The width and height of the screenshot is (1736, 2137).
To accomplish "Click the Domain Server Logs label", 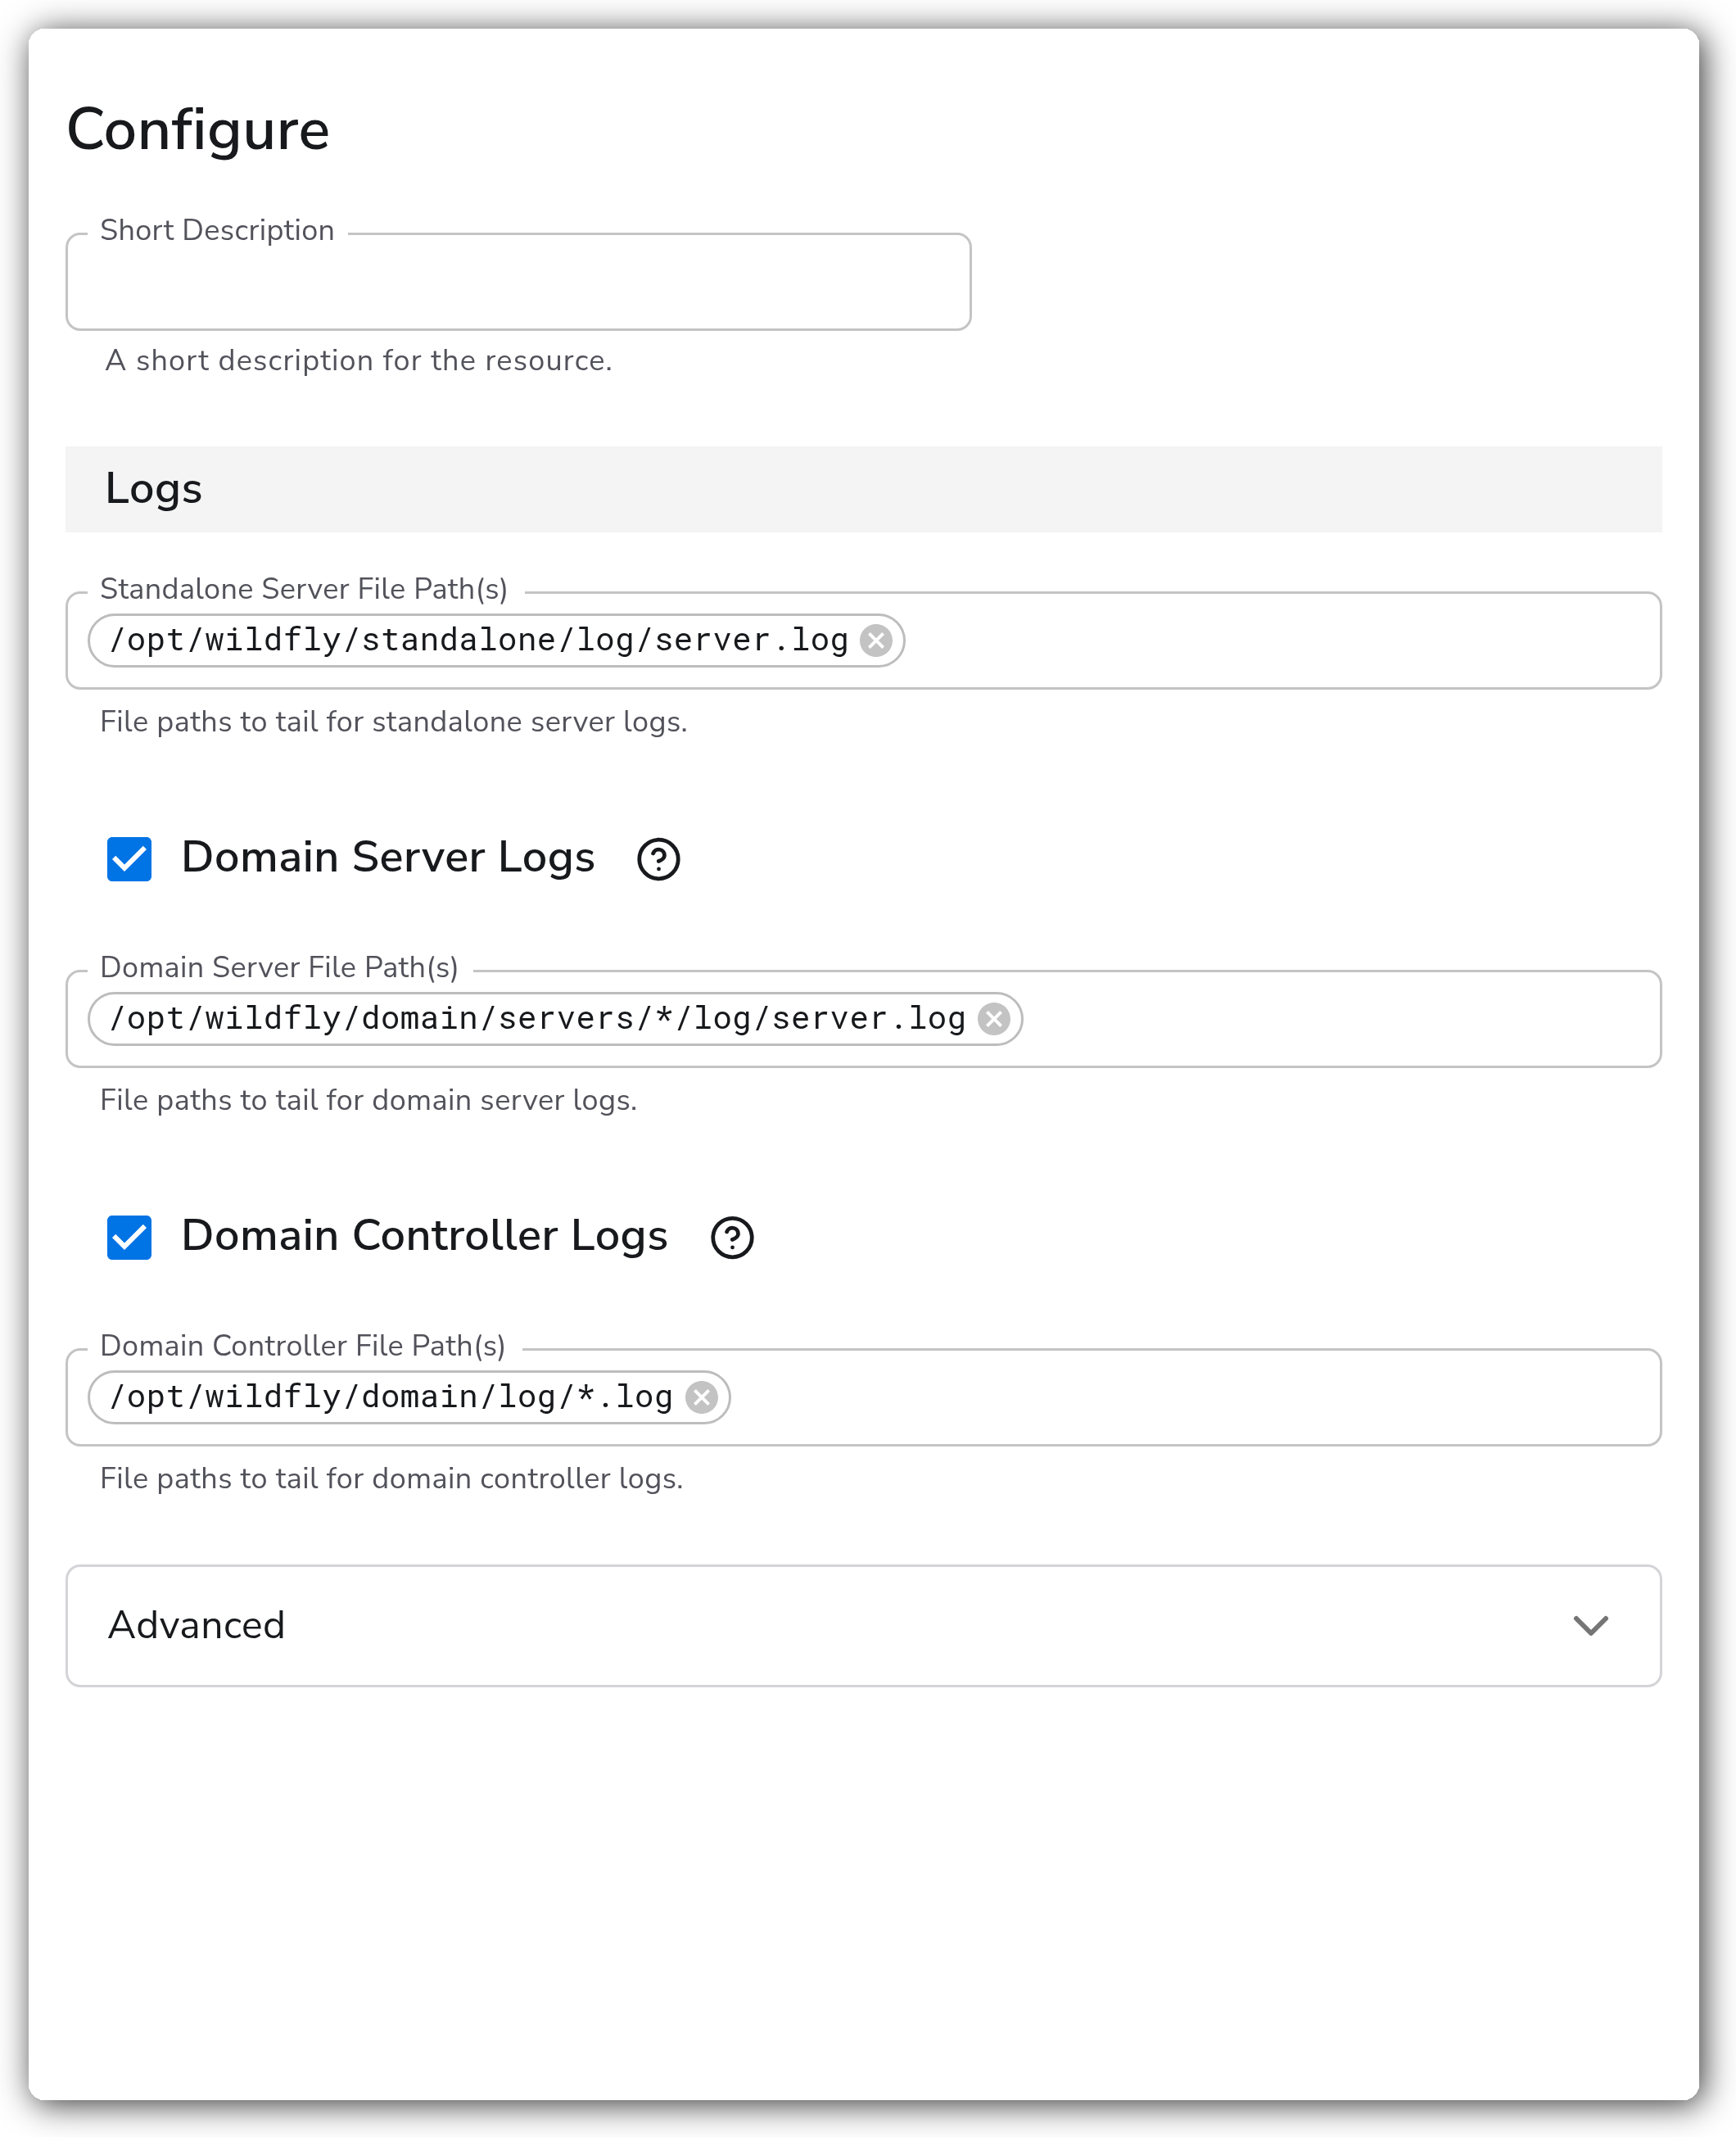I will 388,858.
